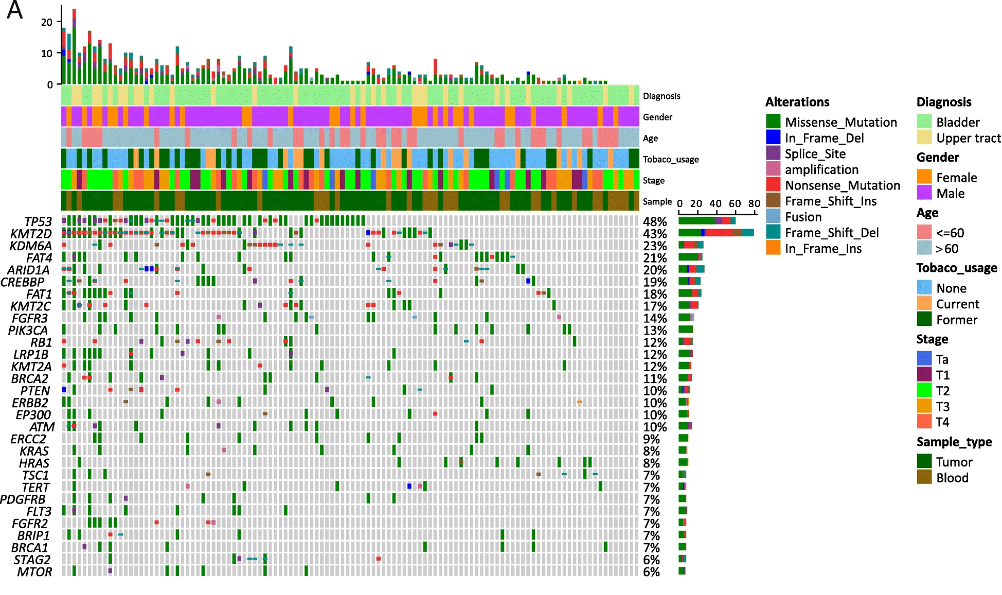Click the T1 stage legend swatch
The image size is (1002, 595).
924,375
